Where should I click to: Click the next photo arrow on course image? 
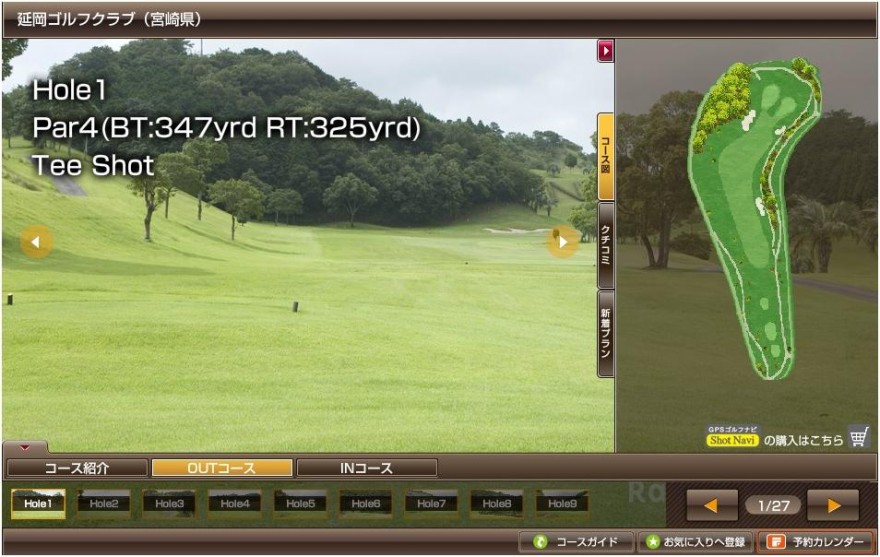(x=563, y=241)
